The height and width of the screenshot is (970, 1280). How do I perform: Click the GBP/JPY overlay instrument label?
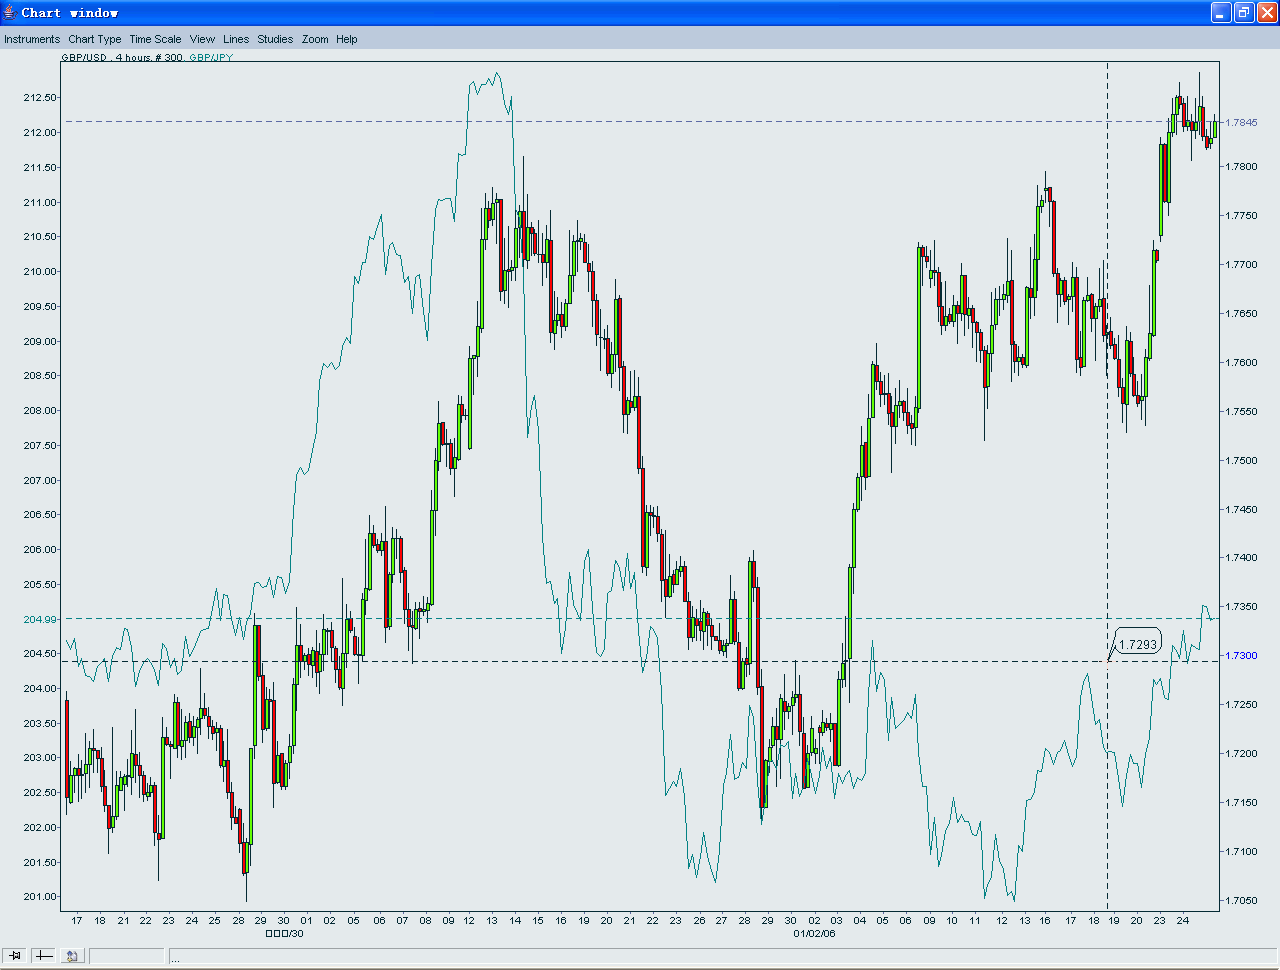pos(211,57)
